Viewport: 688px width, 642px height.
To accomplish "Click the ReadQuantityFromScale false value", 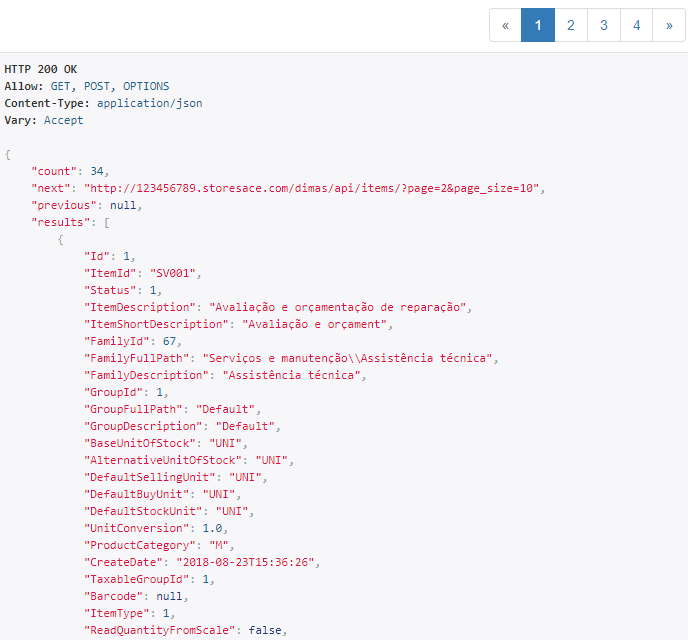I will [265, 631].
